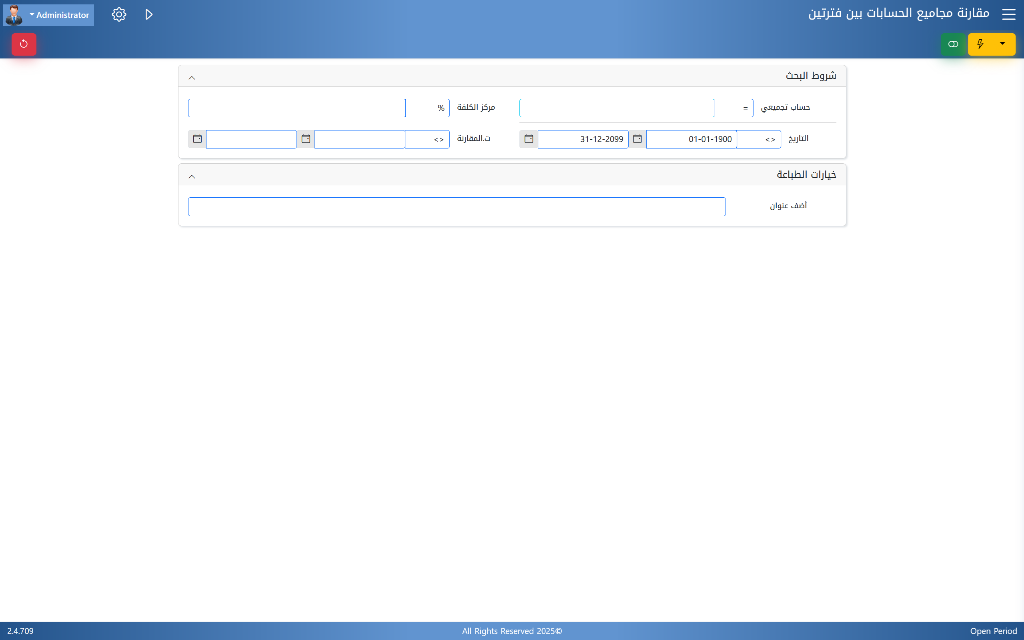Open calendar picker for 31-12-2099 end date
Viewport: 1024px width, 640px height.
(528, 139)
